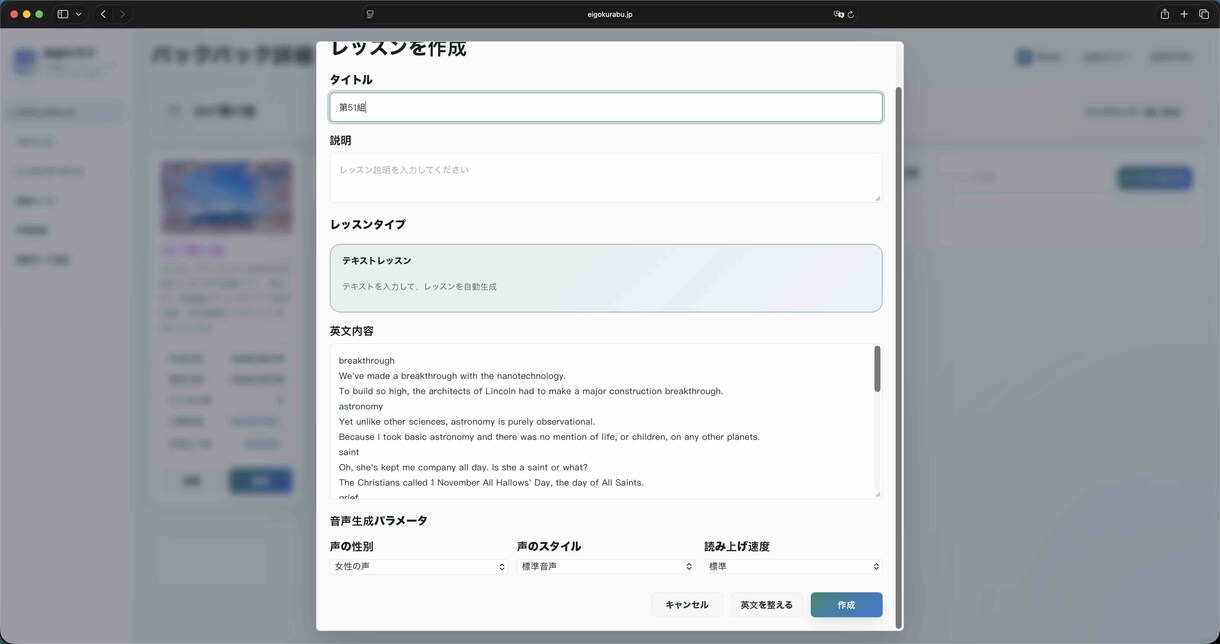1220x644 pixels.
Task: Open a new tab with plus icon
Action: click(x=1184, y=14)
